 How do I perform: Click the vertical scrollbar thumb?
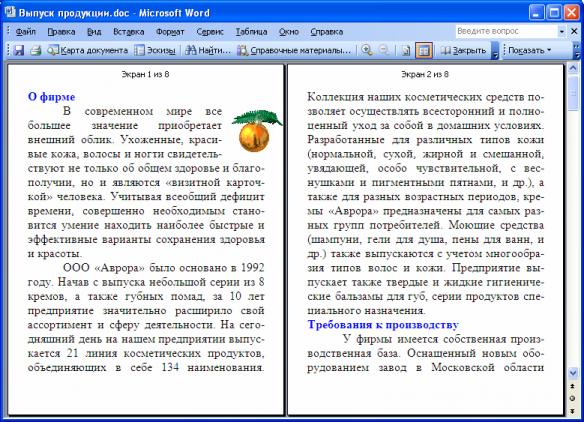573,93
